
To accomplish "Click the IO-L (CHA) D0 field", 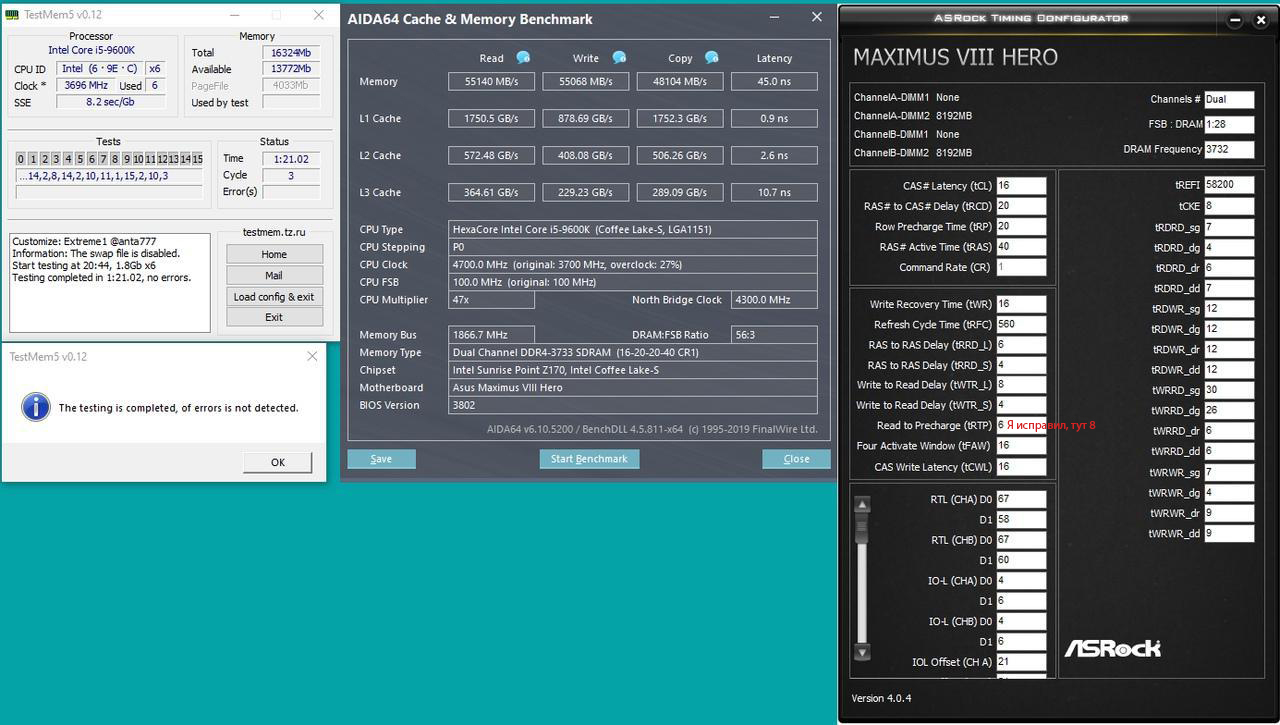I will point(1021,580).
